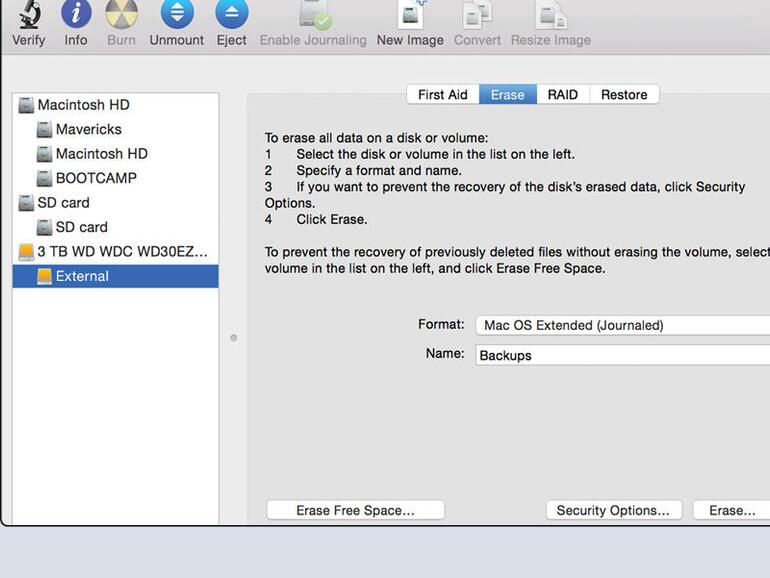Click the Convert toolbar icon
Image resolution: width=770 pixels, height=578 pixels.
pos(477,14)
